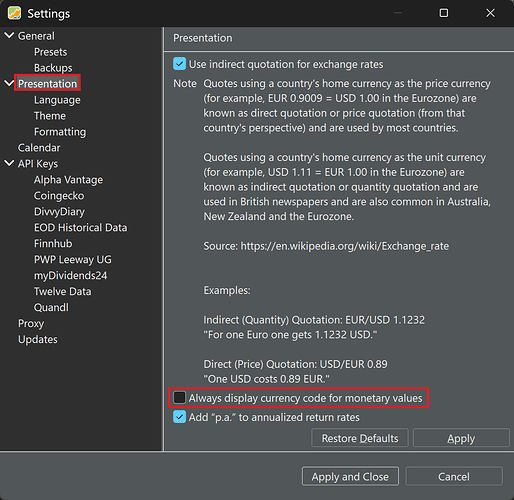Open Alpha Vantage API key settings
The image size is (514, 500).
click(68, 180)
